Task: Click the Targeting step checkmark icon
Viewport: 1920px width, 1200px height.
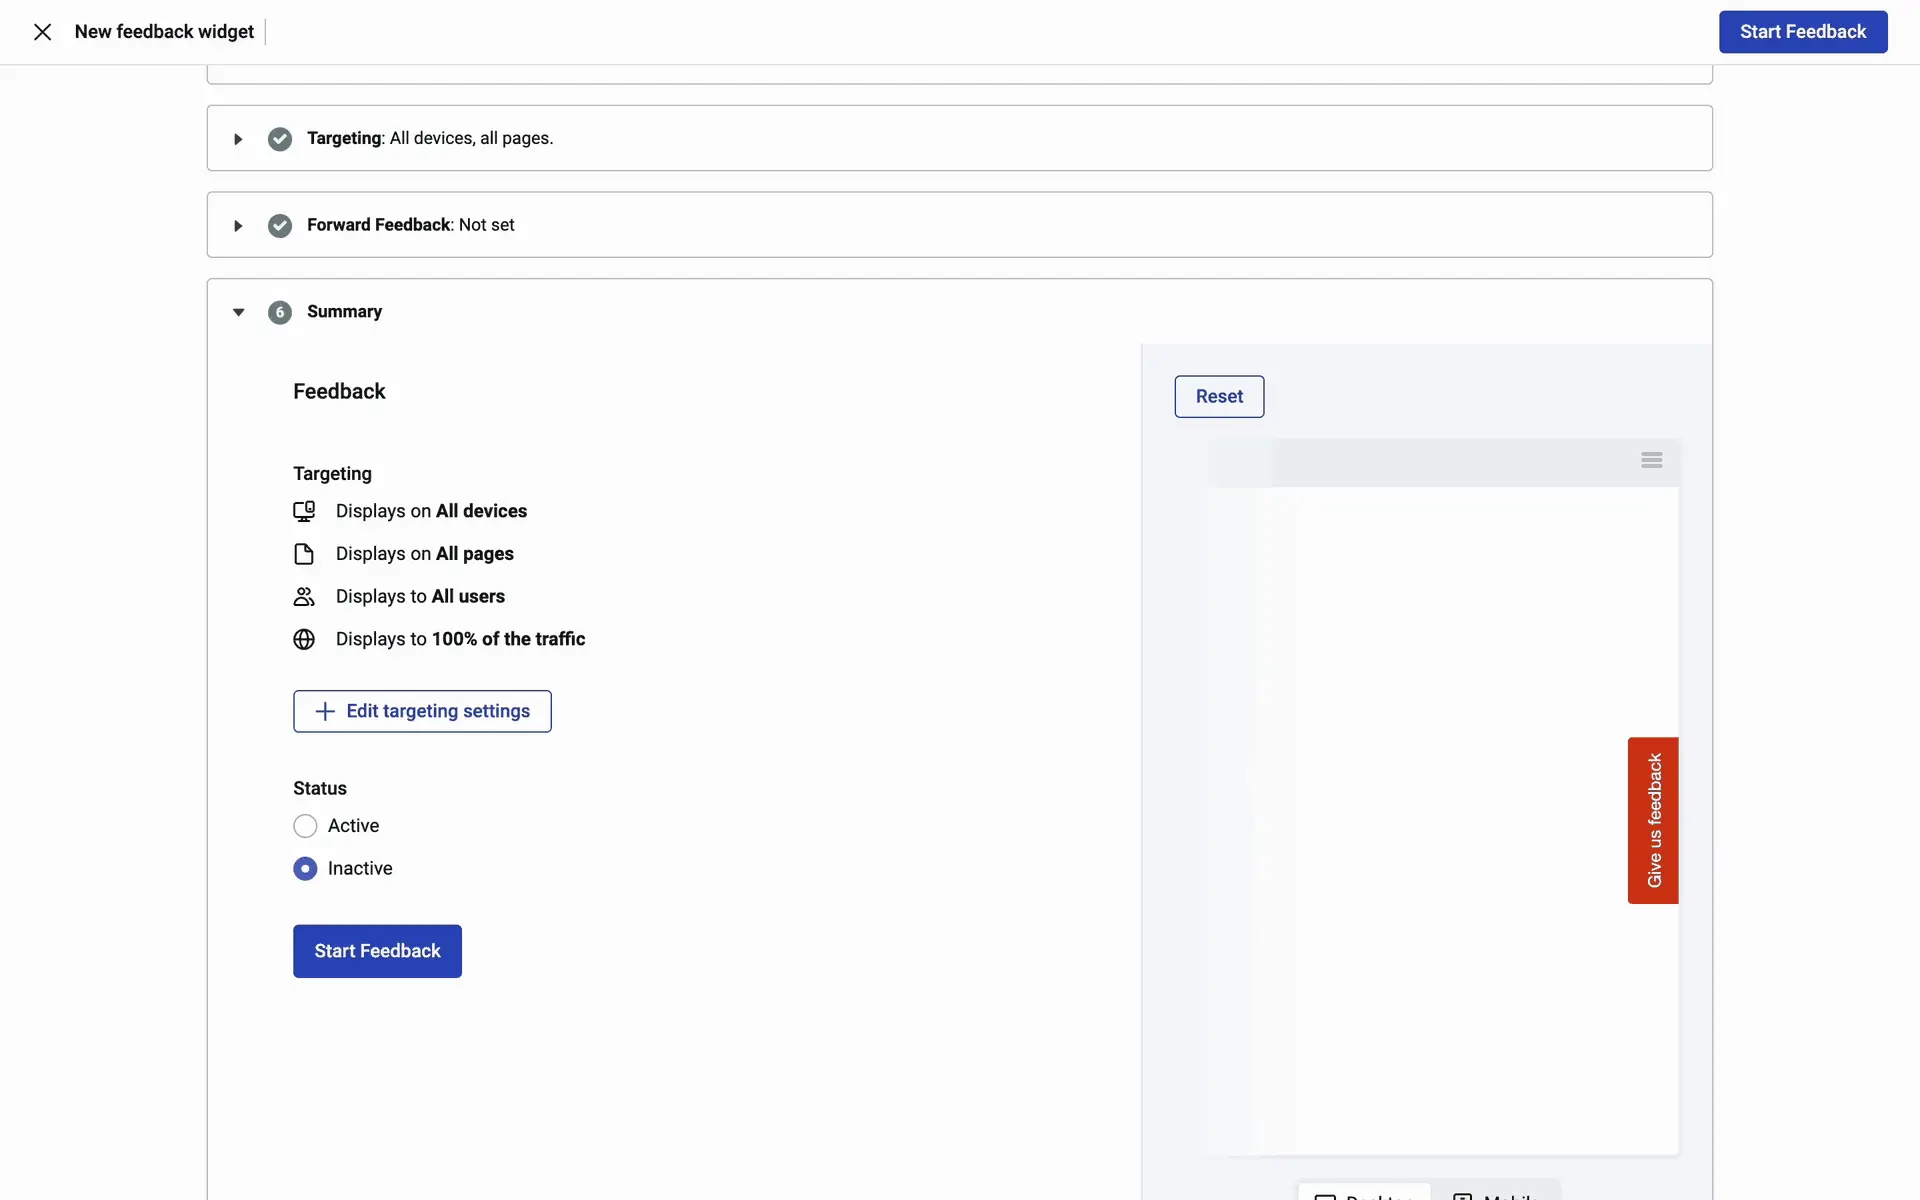Action: (280, 139)
